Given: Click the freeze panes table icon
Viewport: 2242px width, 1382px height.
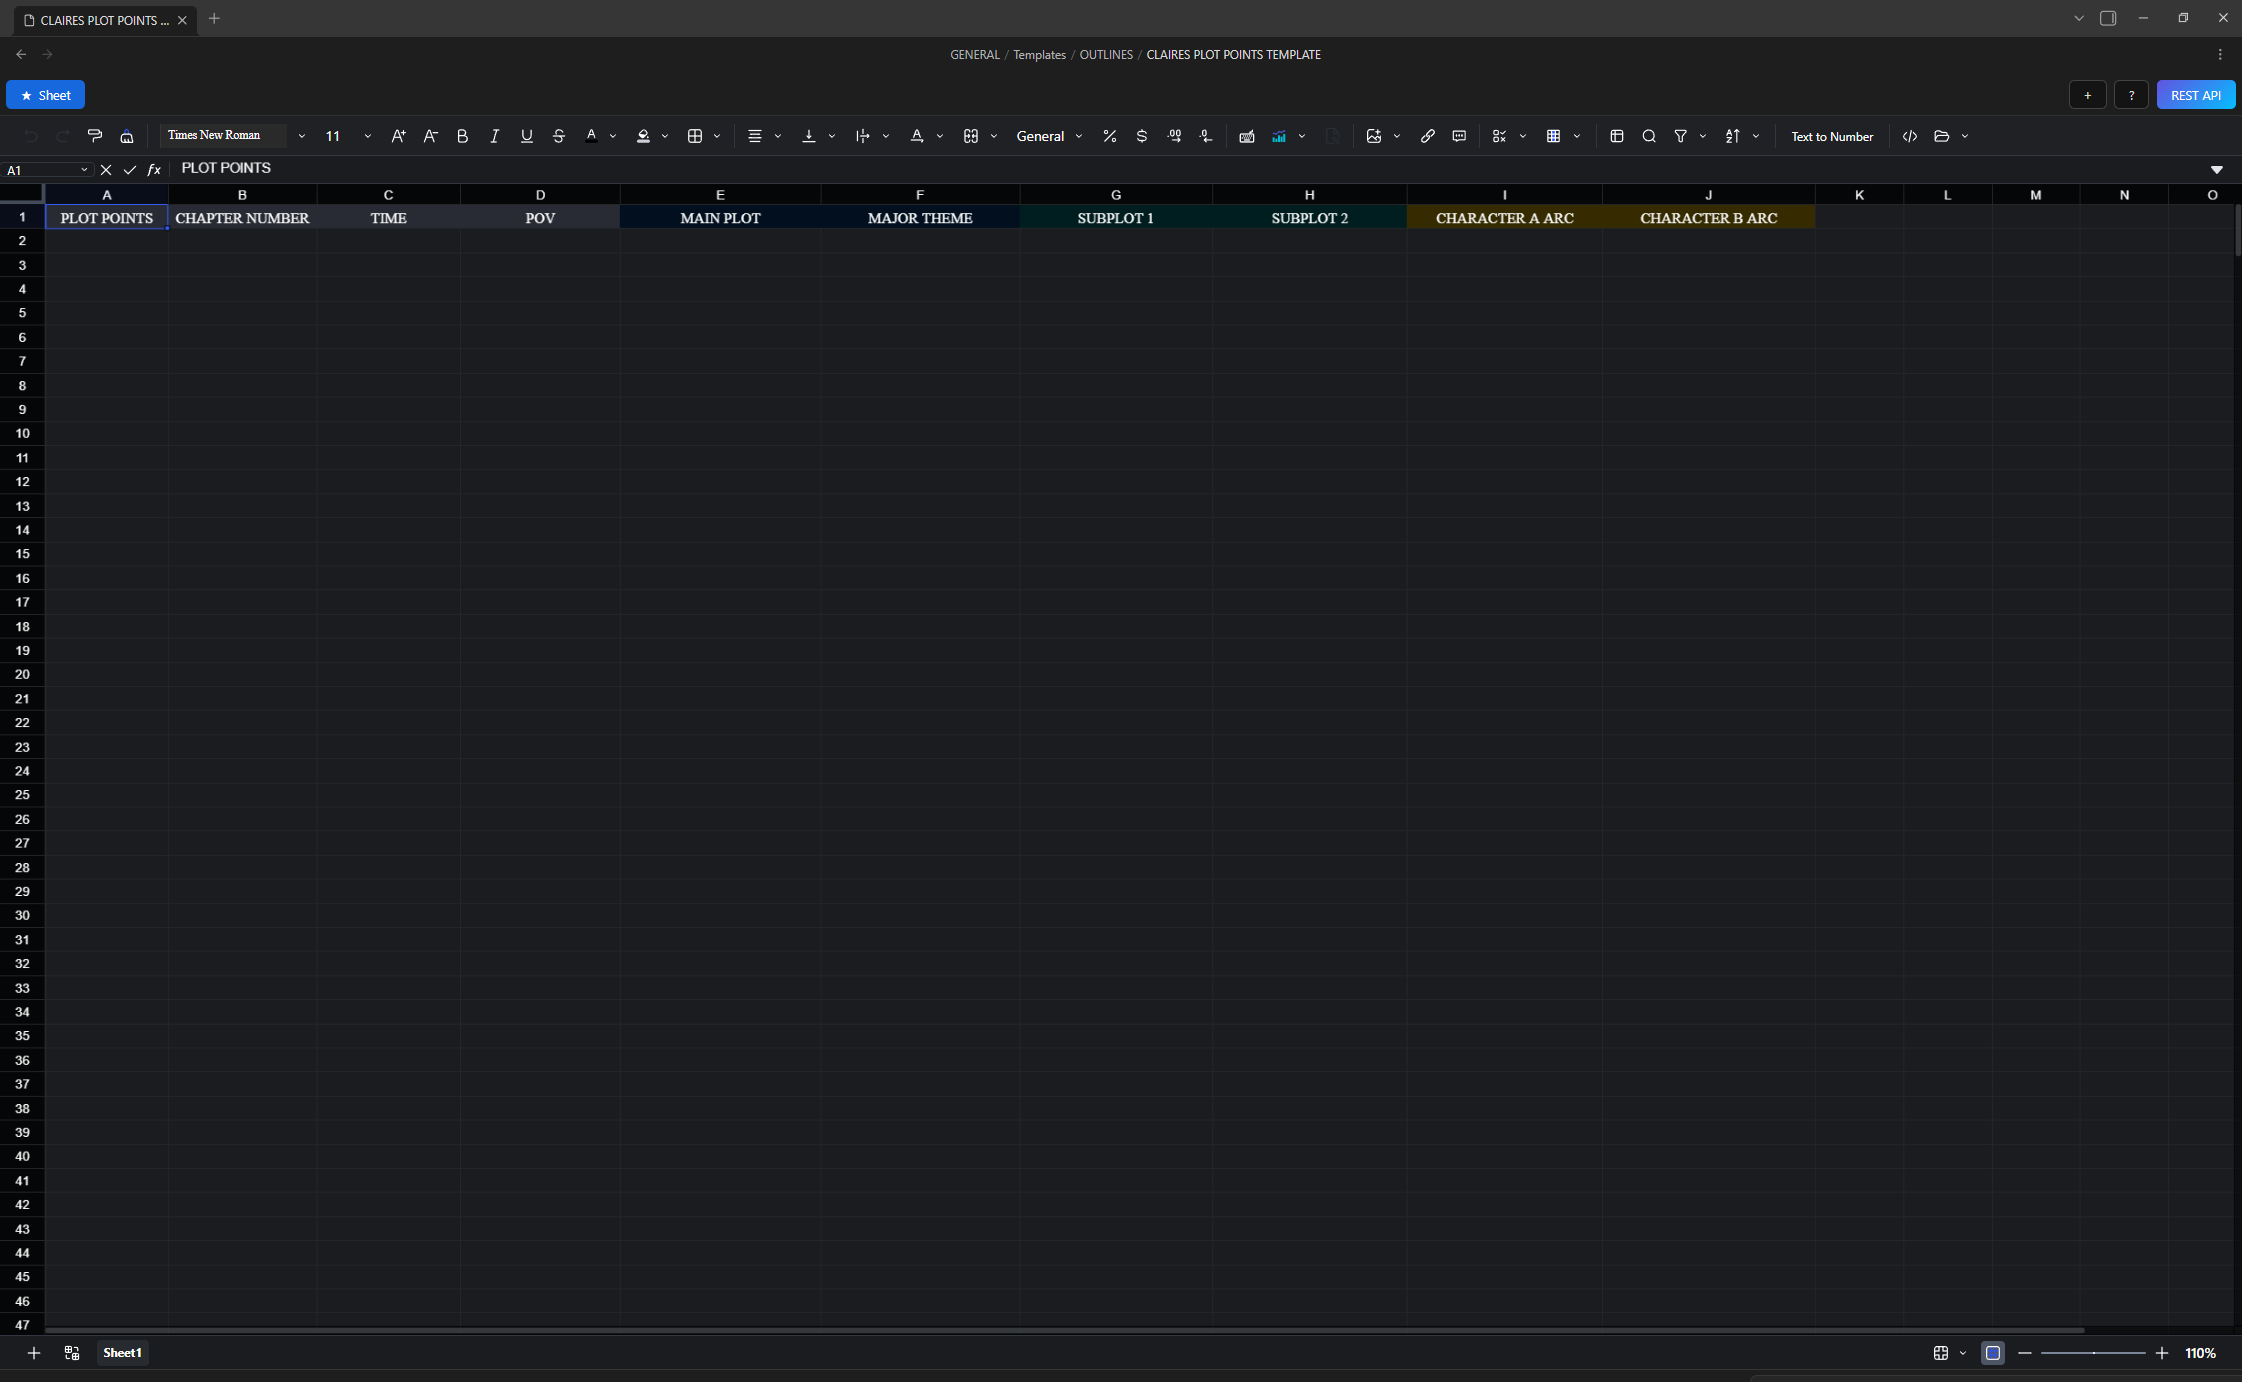Looking at the screenshot, I should [1617, 136].
